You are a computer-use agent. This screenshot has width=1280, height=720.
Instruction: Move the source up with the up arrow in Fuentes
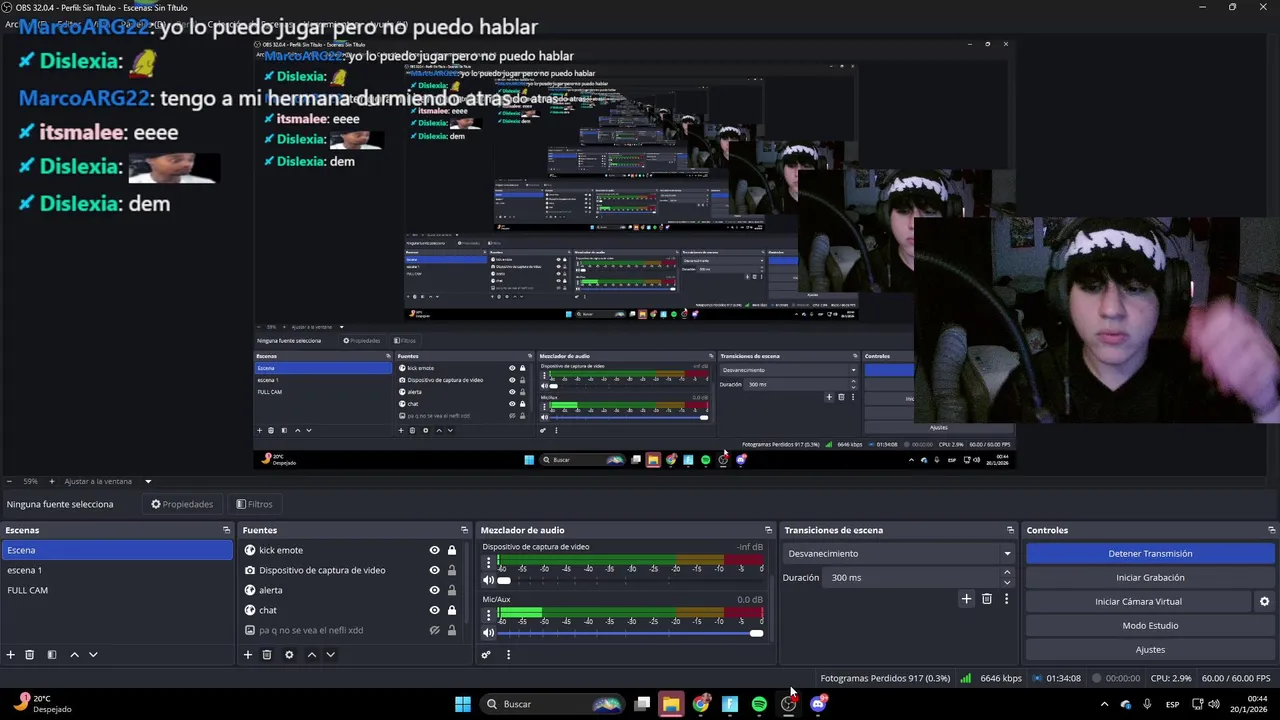coord(311,655)
